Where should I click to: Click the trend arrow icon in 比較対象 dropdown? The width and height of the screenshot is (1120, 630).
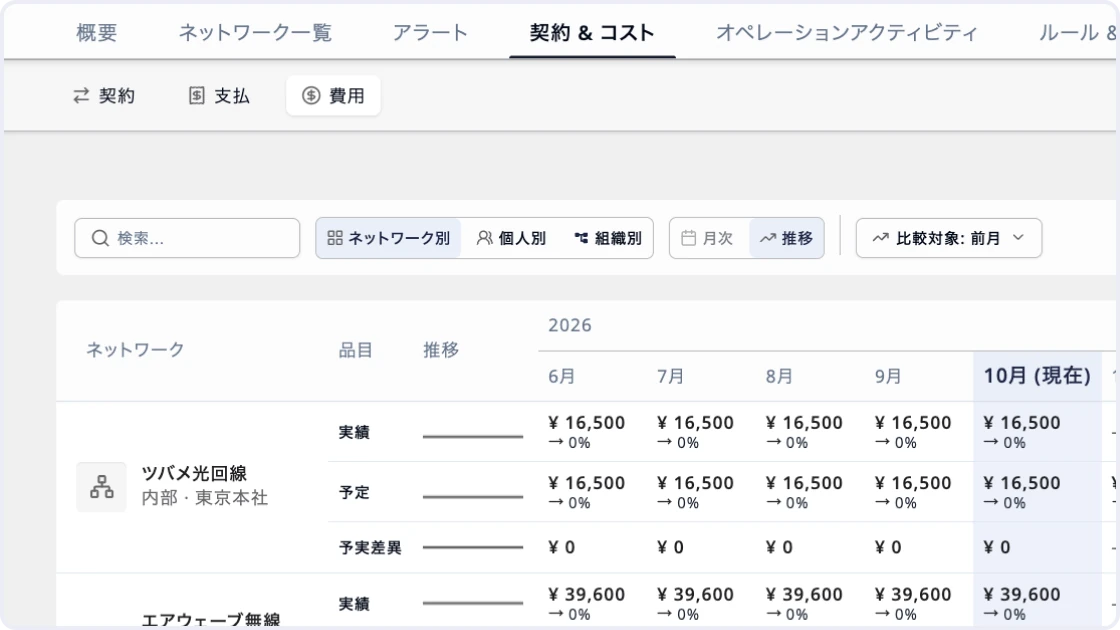[x=881, y=238]
